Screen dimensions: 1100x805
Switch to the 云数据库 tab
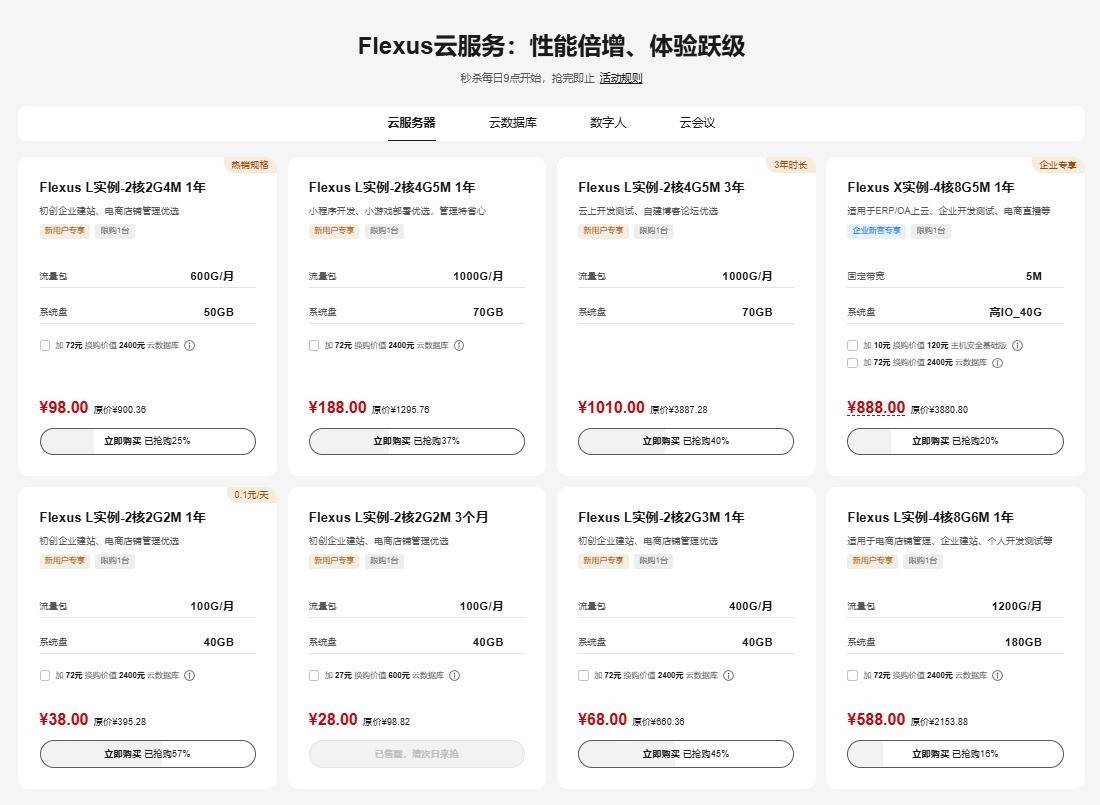pyautogui.click(x=513, y=123)
